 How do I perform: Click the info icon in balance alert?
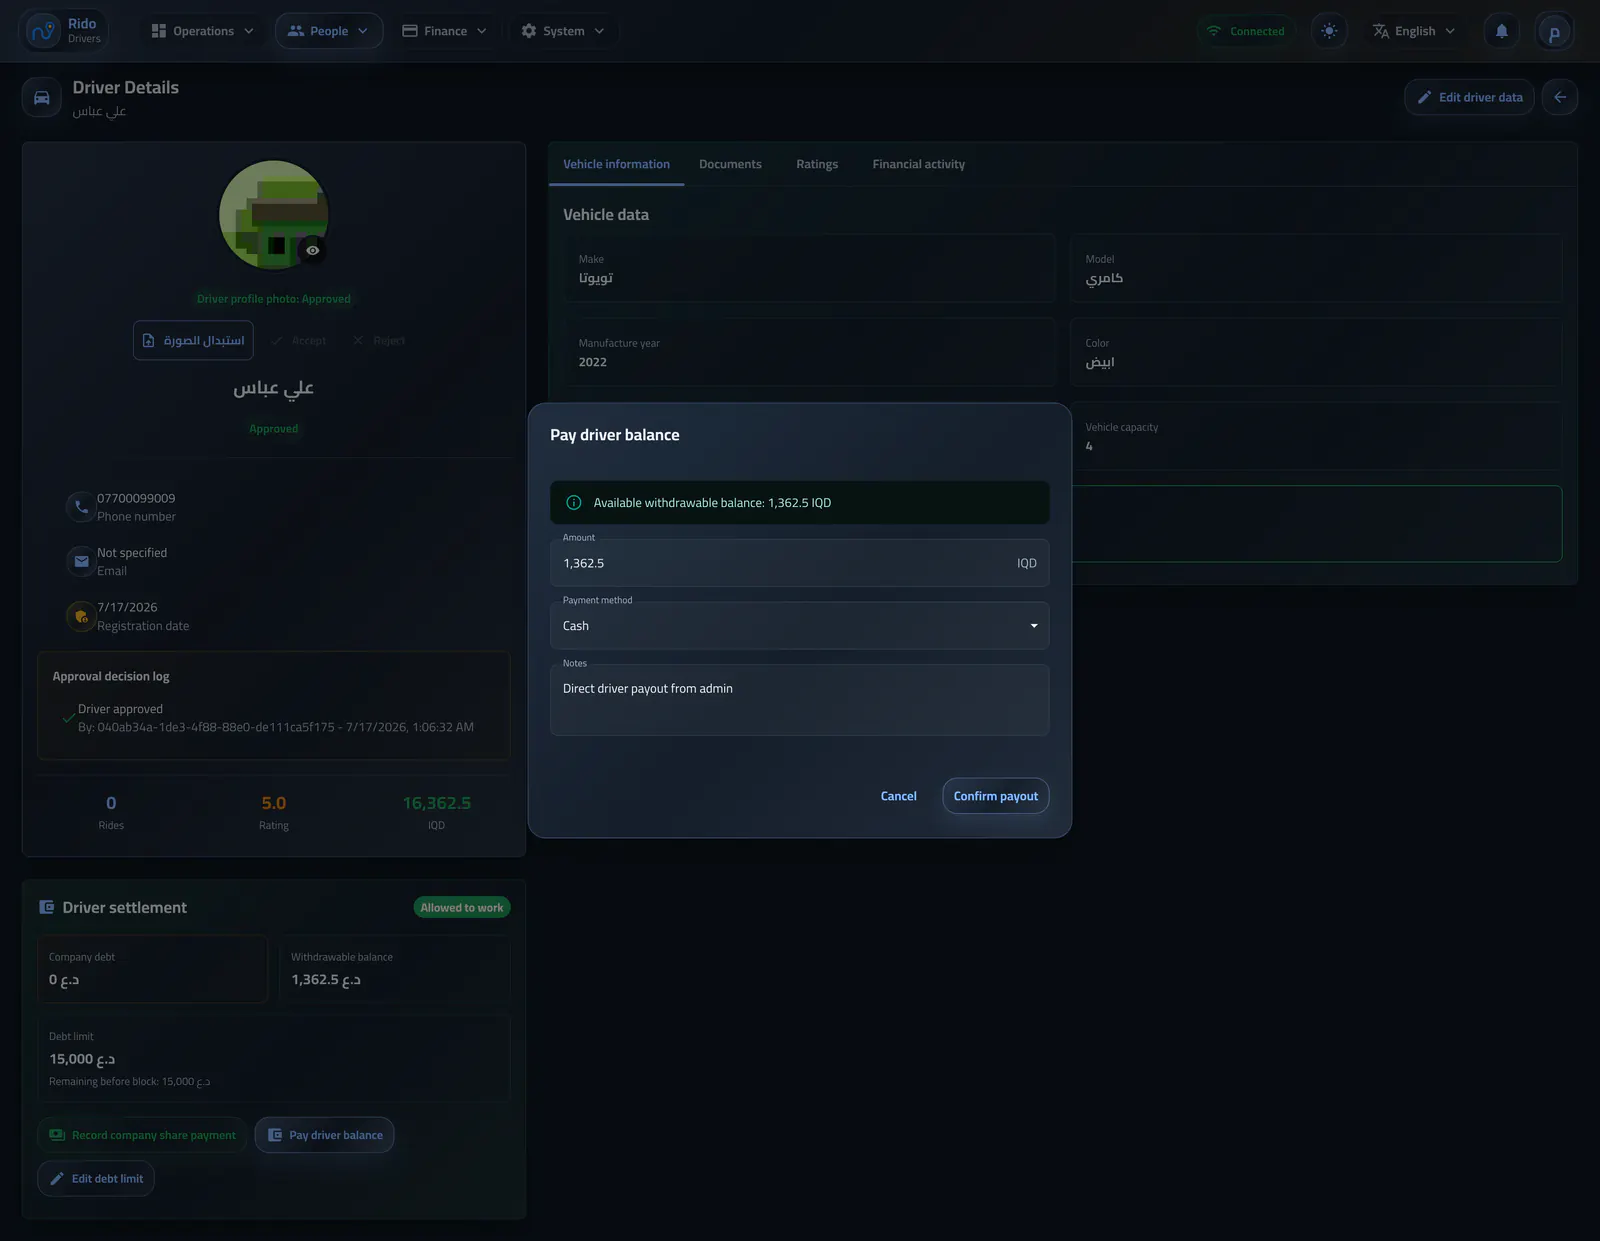tap(574, 503)
